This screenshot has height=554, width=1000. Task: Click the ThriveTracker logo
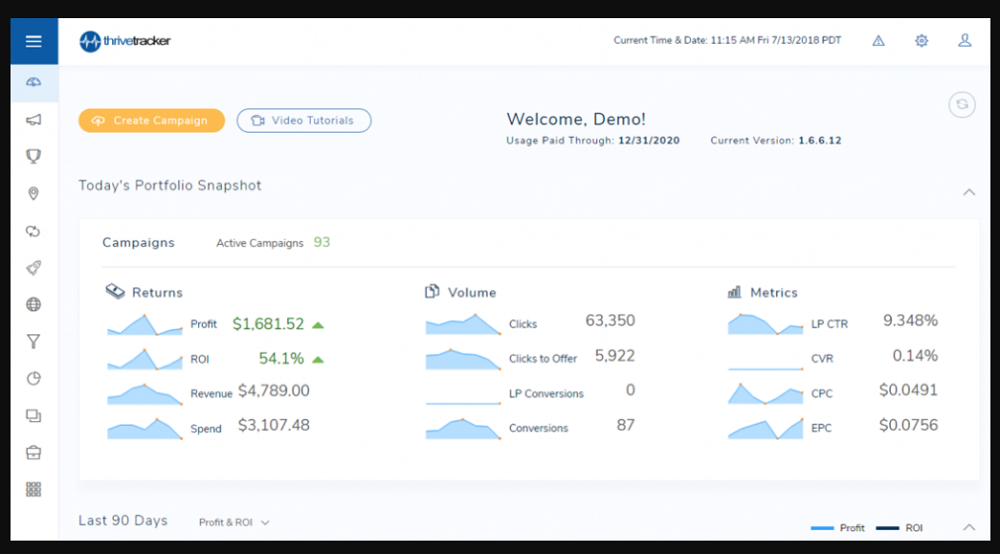[125, 41]
